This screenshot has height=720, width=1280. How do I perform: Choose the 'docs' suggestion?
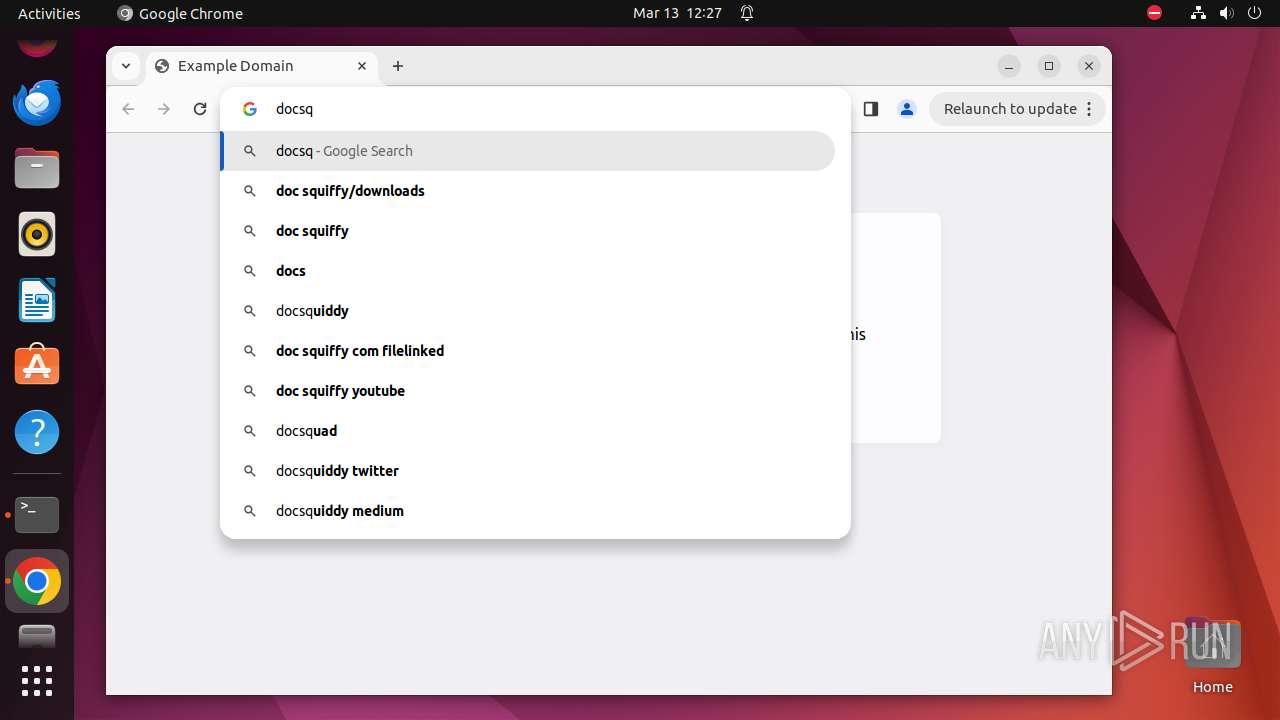coord(528,271)
